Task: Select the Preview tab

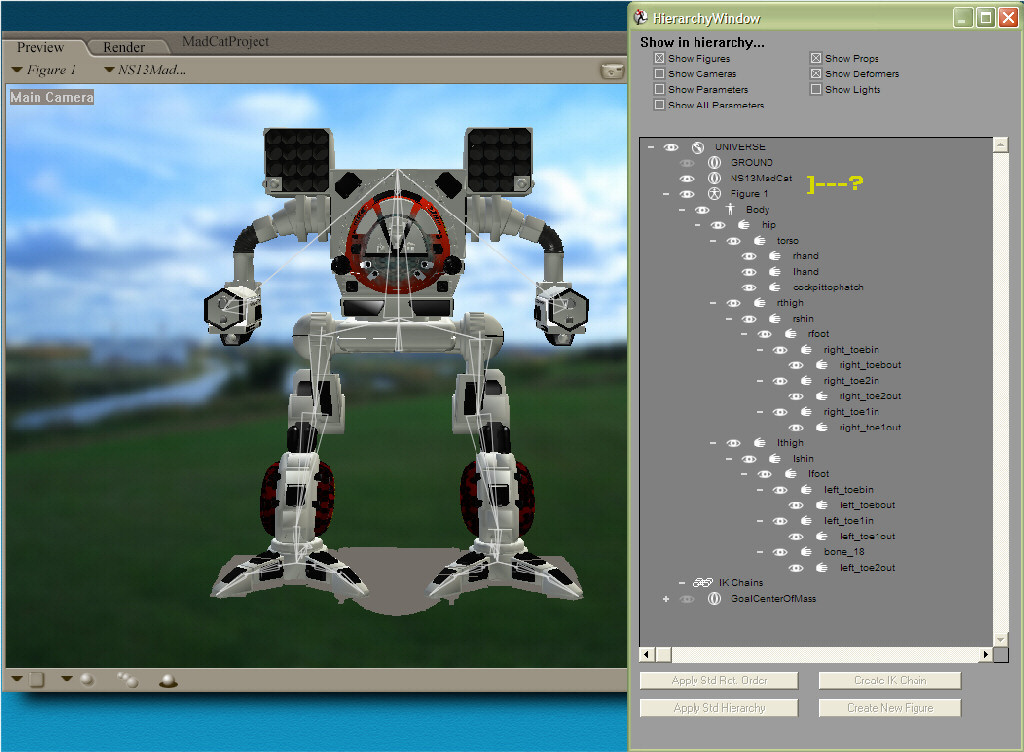Action: [x=41, y=47]
